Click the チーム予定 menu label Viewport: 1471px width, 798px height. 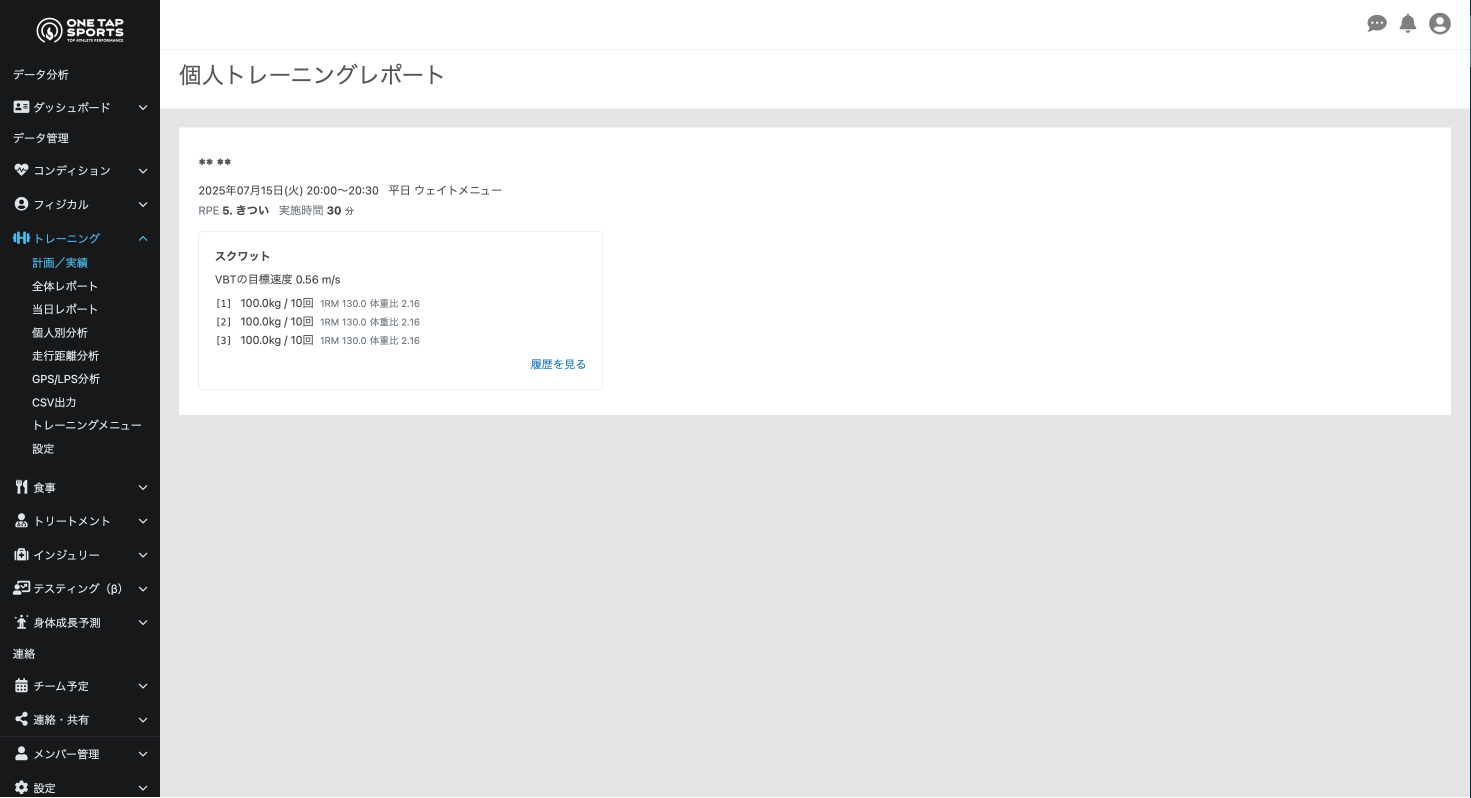click(61, 686)
